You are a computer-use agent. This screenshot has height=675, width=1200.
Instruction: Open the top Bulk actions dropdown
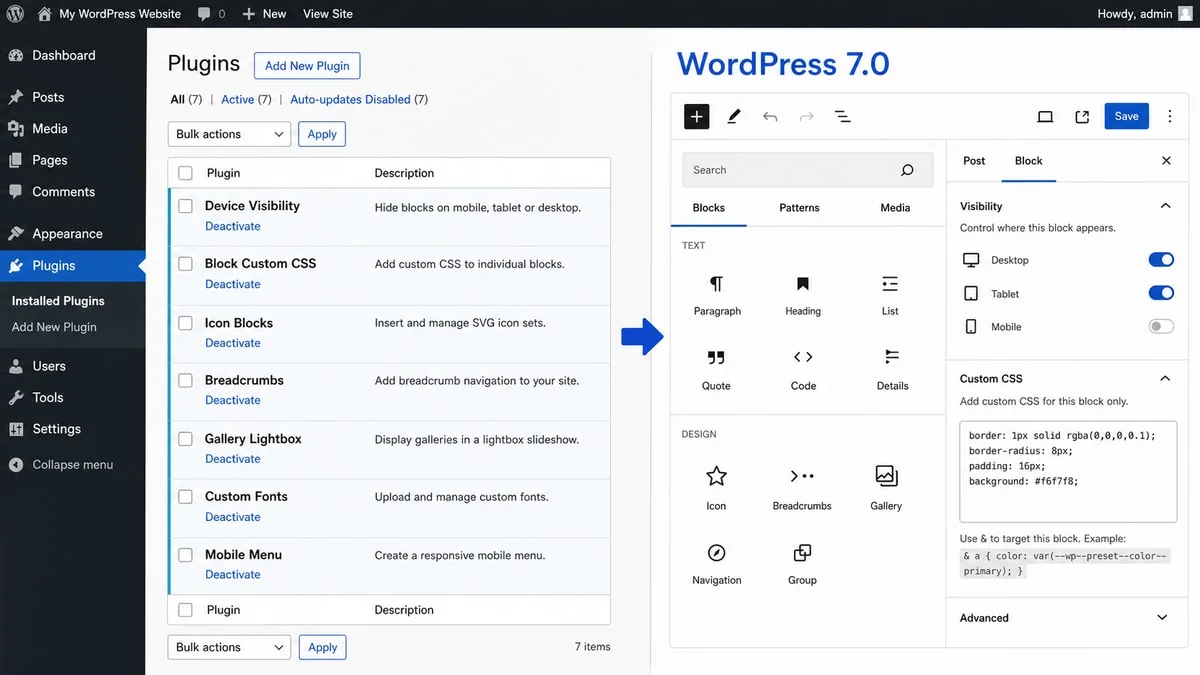tap(229, 134)
